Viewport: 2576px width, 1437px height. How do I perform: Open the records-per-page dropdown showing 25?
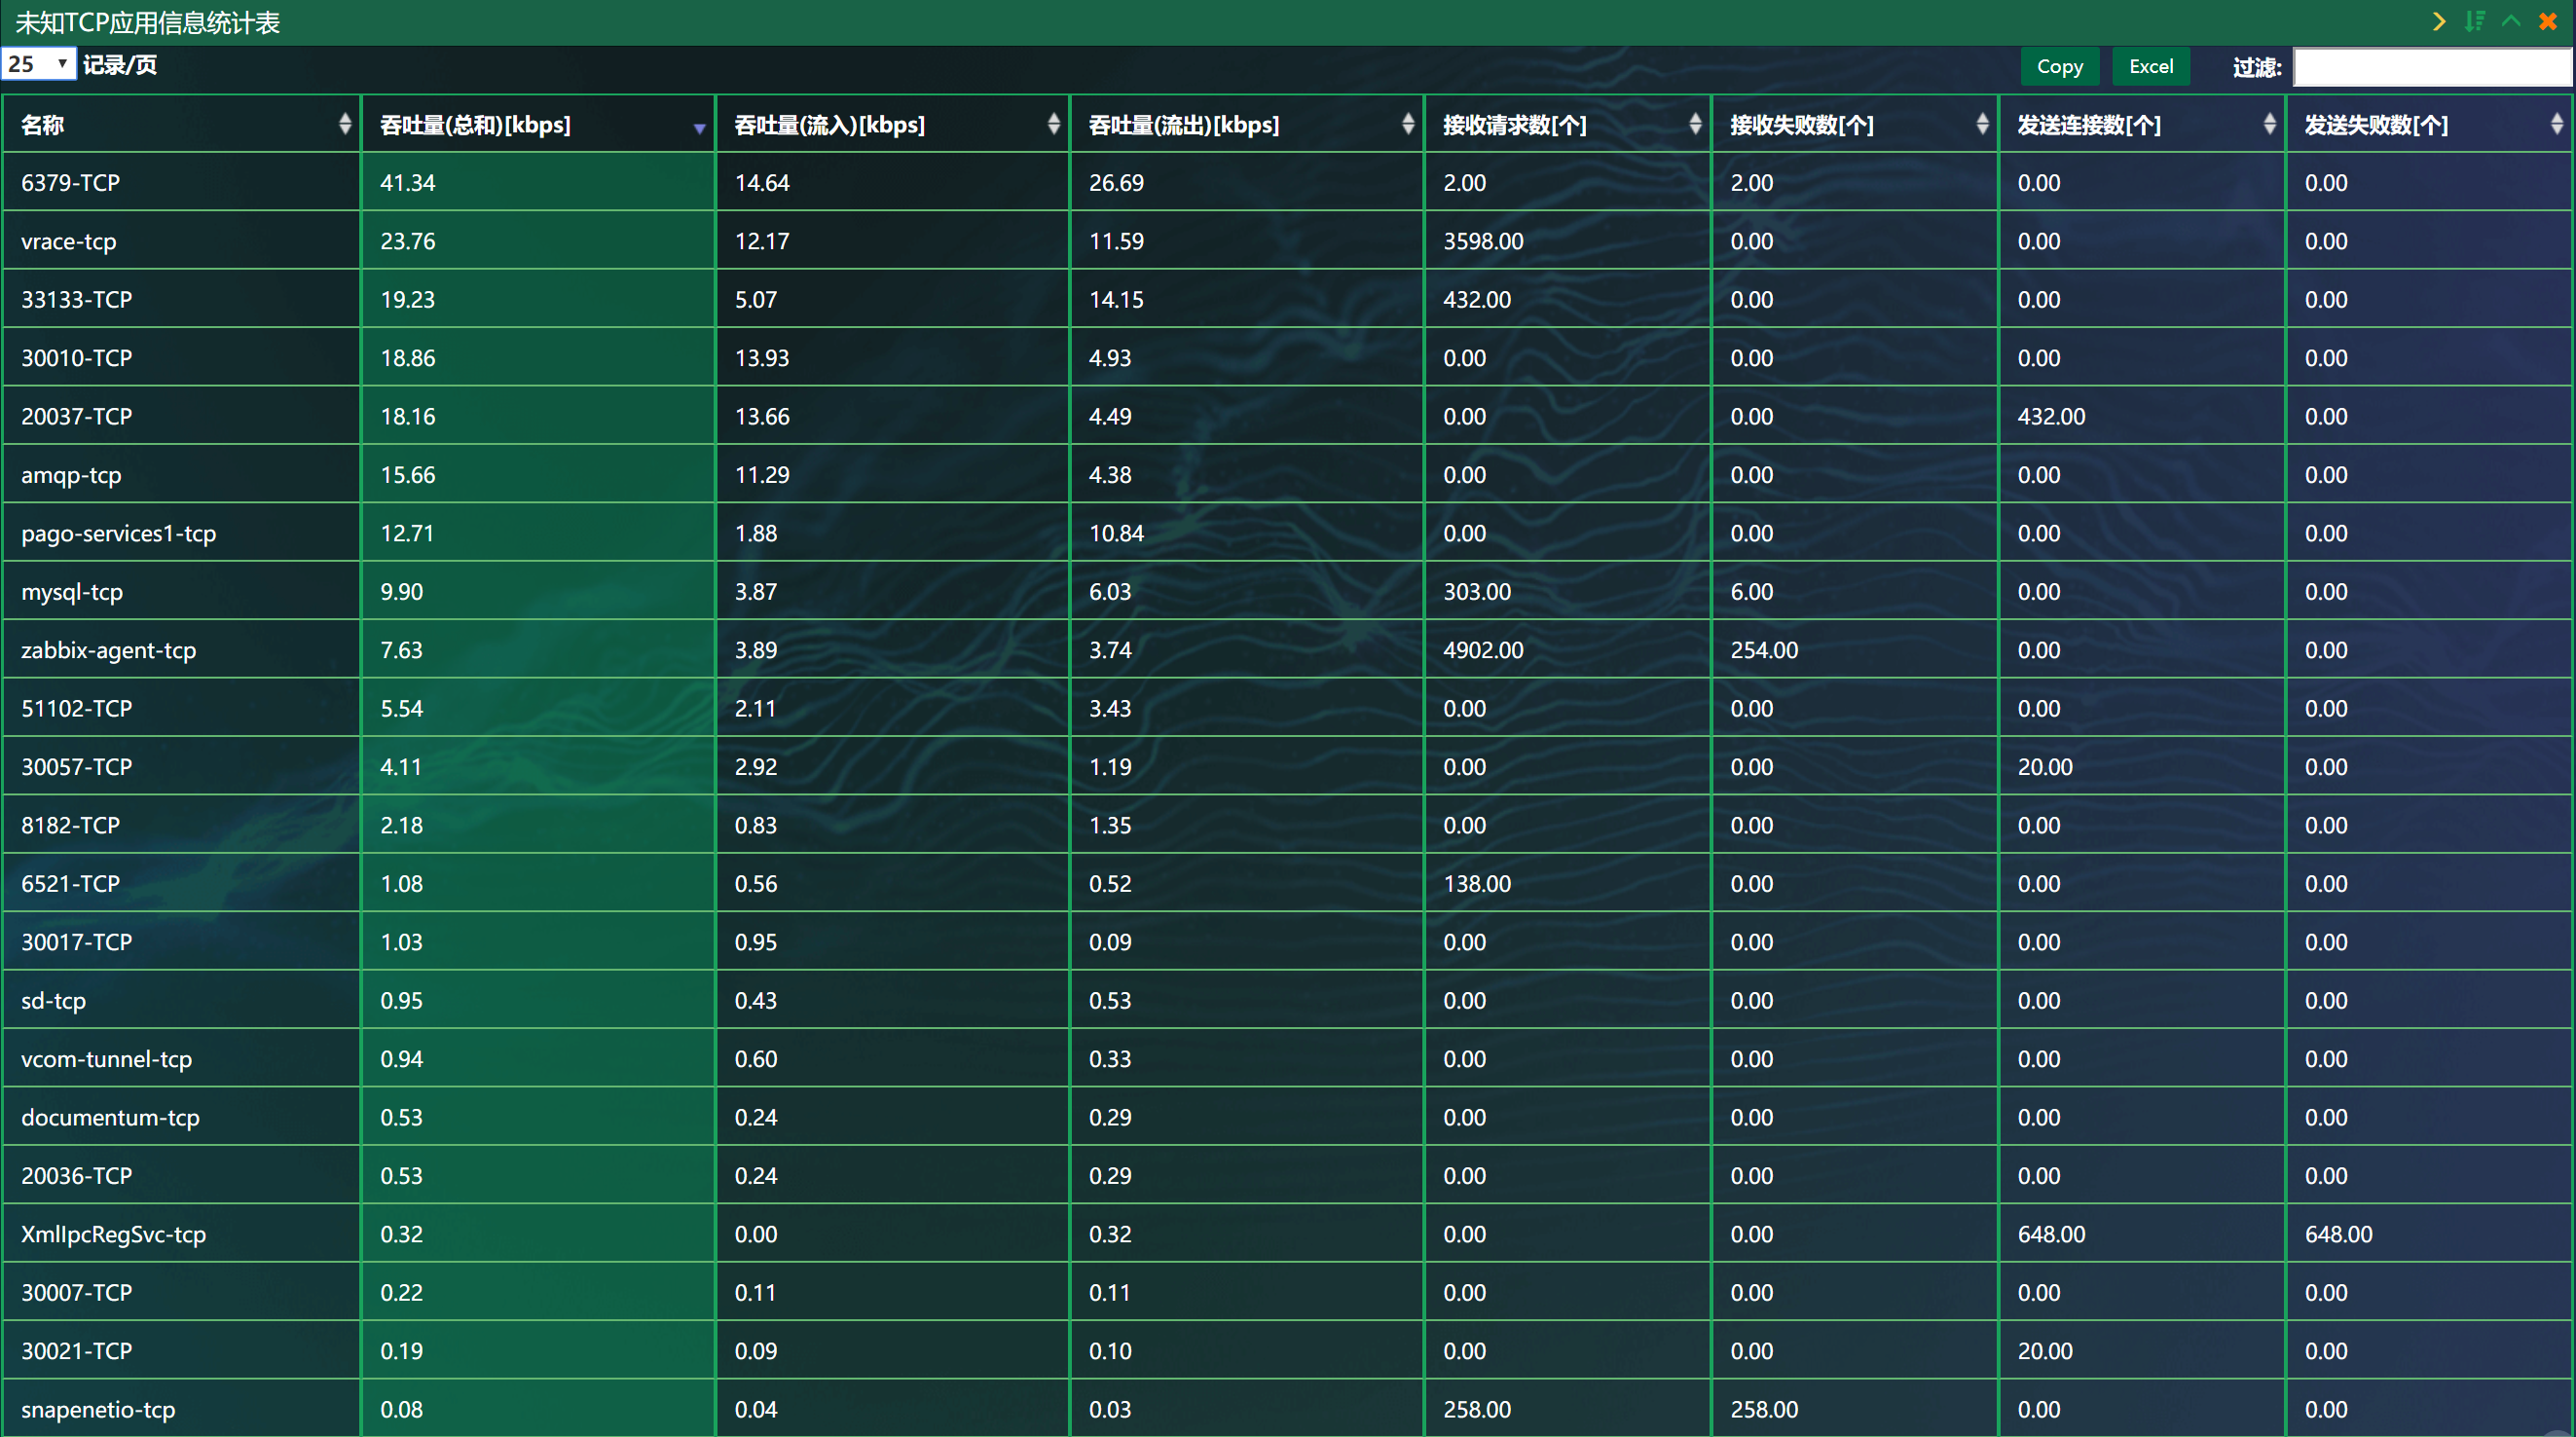38,64
